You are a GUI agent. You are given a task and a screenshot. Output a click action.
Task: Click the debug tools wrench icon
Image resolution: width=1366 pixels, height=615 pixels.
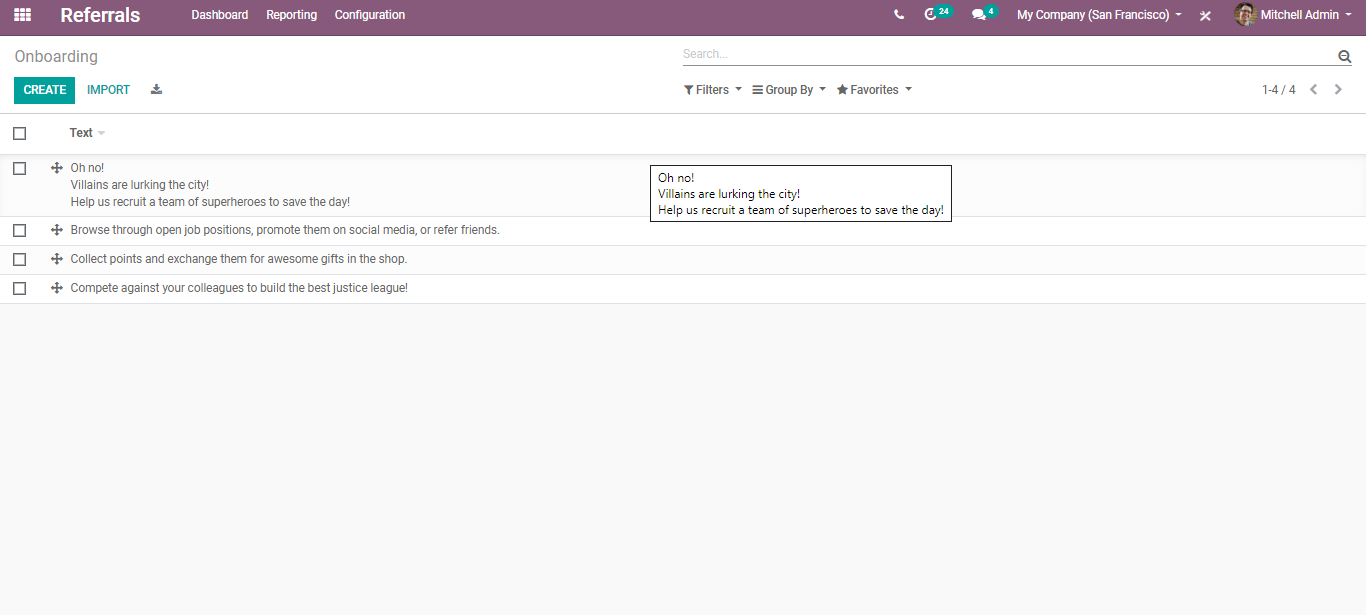point(1205,15)
